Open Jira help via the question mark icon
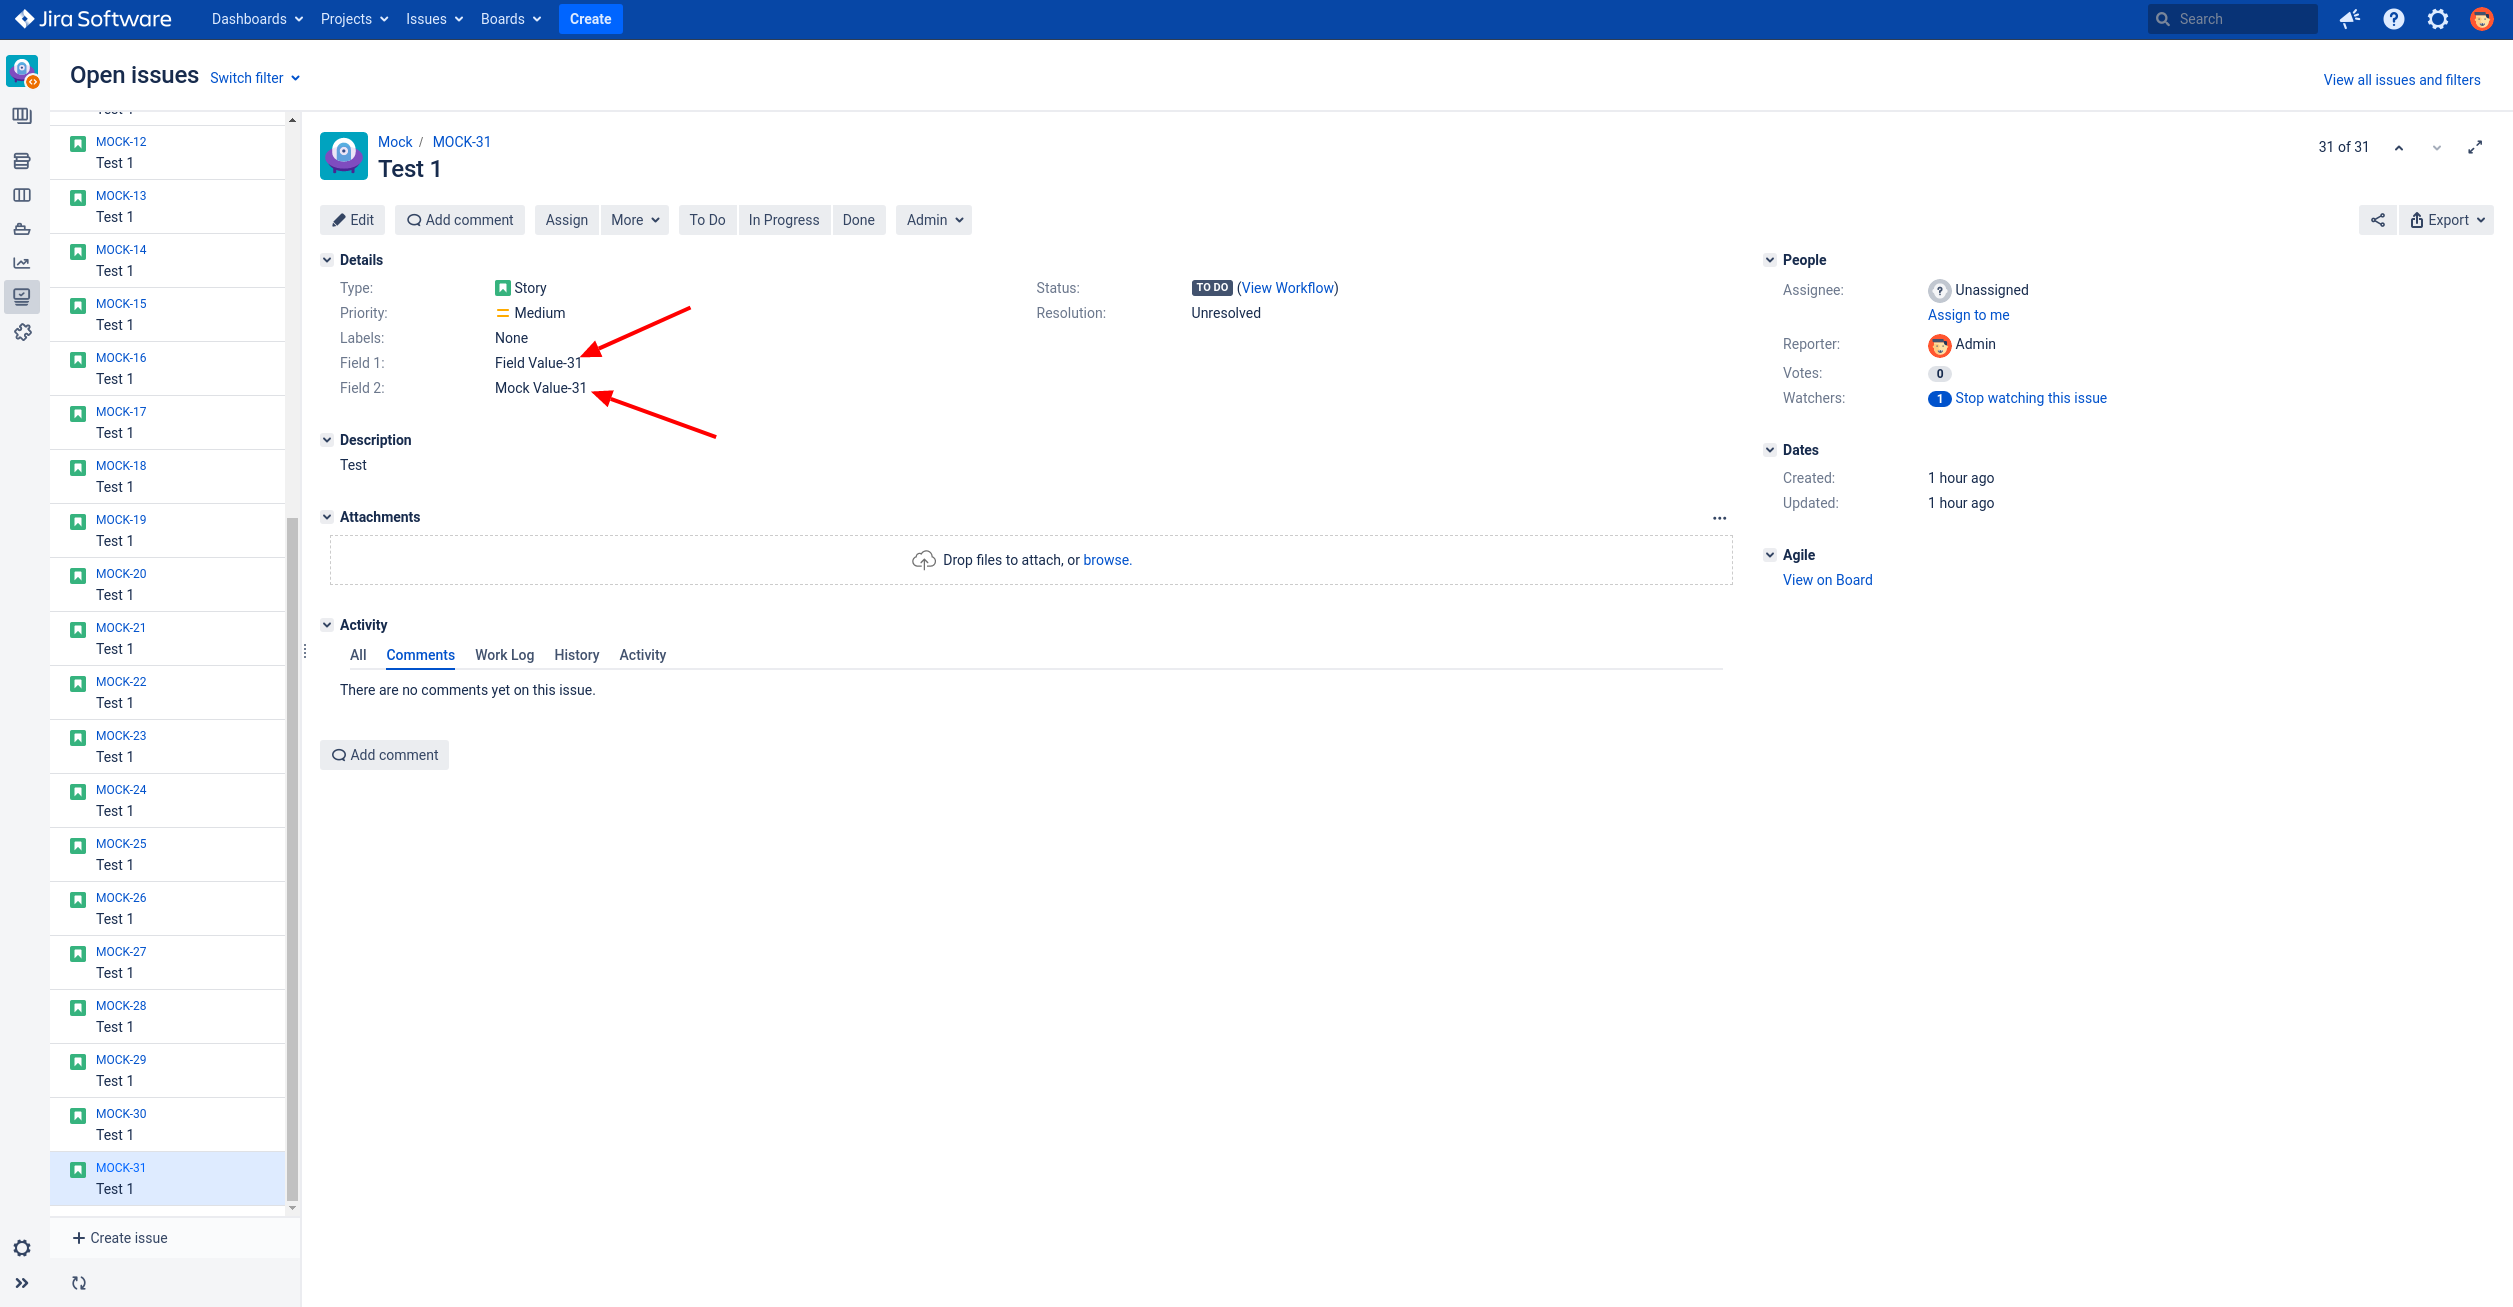The height and width of the screenshot is (1307, 2513). click(2393, 18)
